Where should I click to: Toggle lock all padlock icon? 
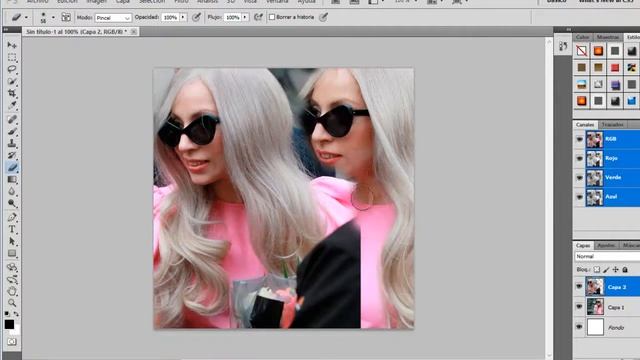[625, 269]
